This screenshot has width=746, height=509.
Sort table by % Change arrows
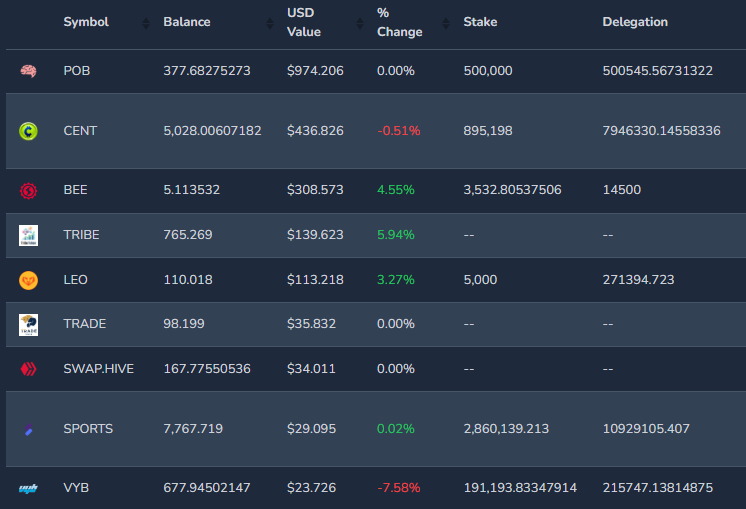(x=446, y=23)
